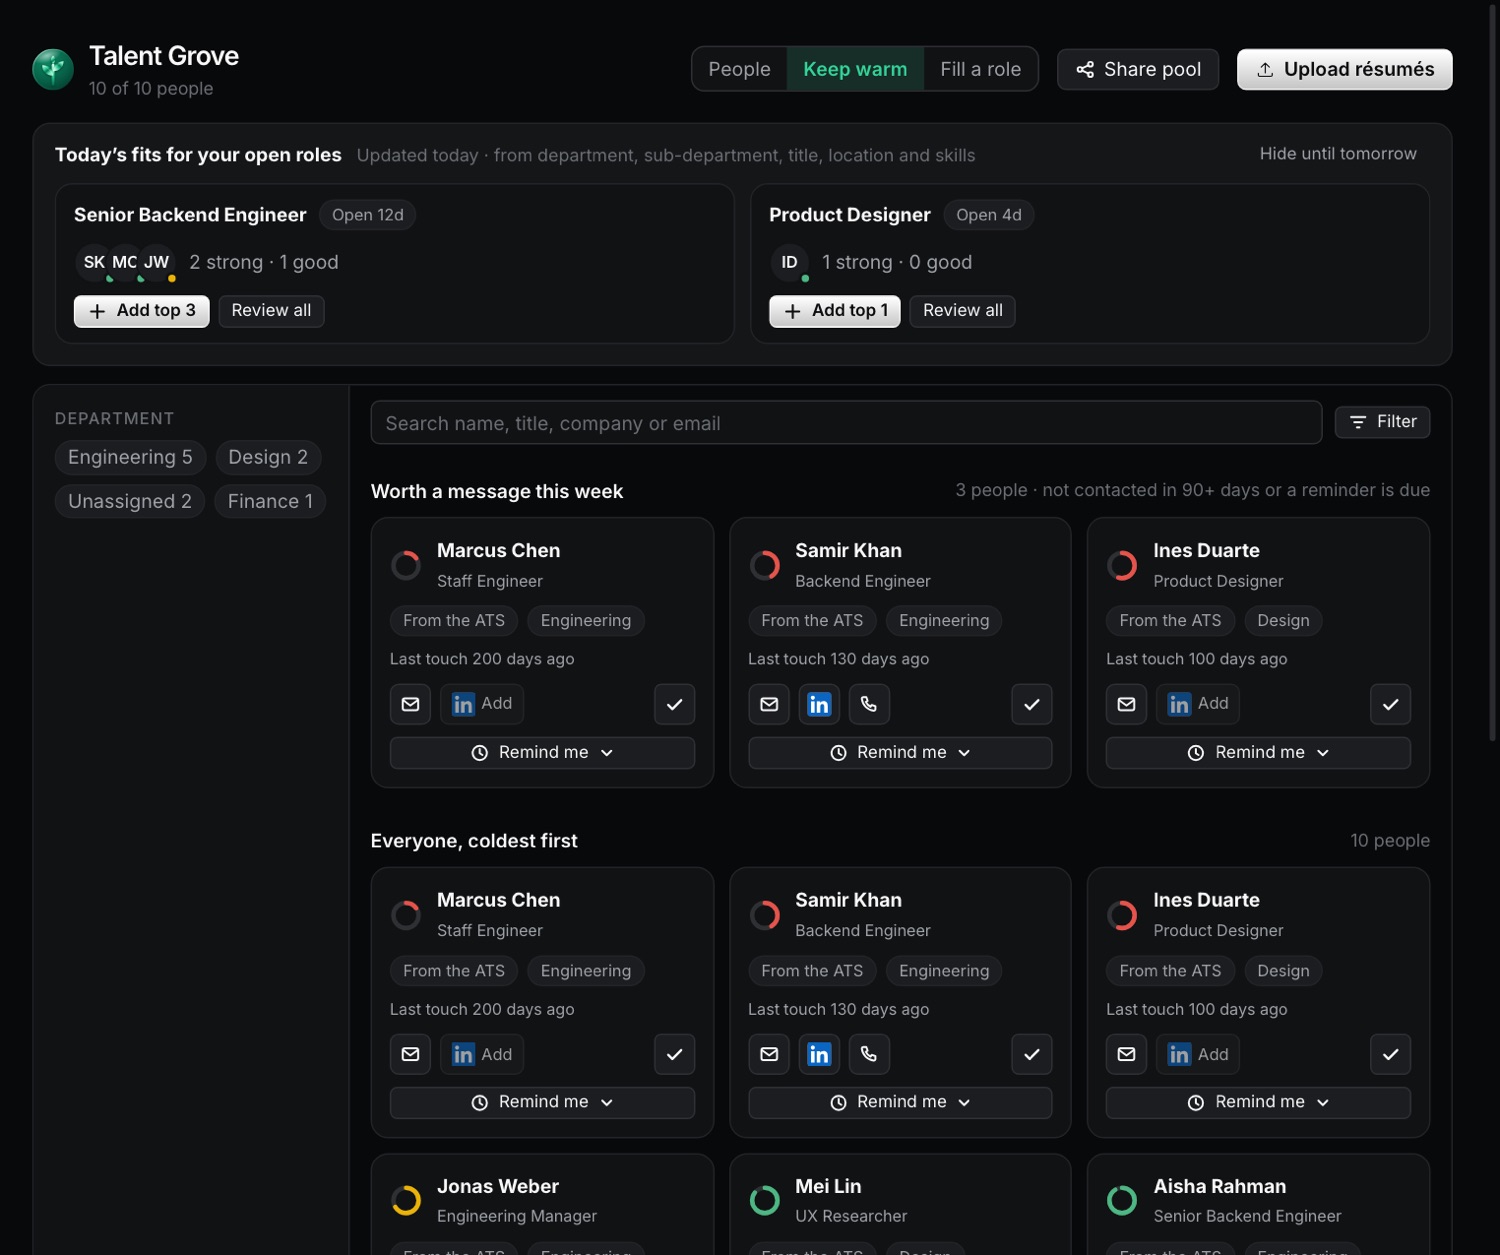Open the ID candidate avatar under Product Designer
Viewport: 1500px width, 1255px height.
coord(789,262)
